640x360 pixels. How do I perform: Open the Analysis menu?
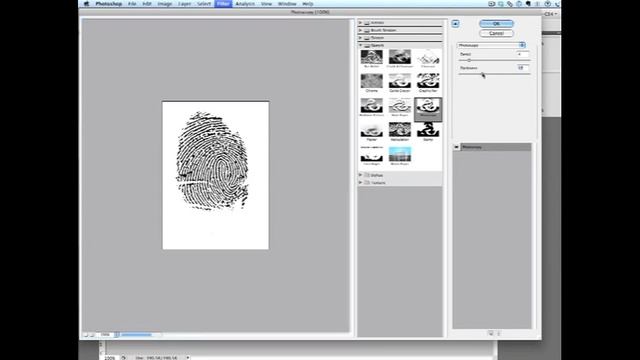coord(245,4)
